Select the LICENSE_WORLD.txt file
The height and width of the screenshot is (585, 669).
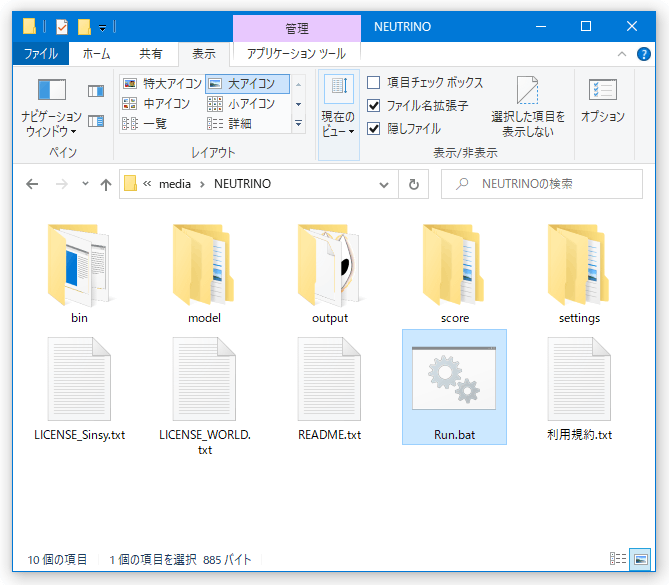click(205, 395)
